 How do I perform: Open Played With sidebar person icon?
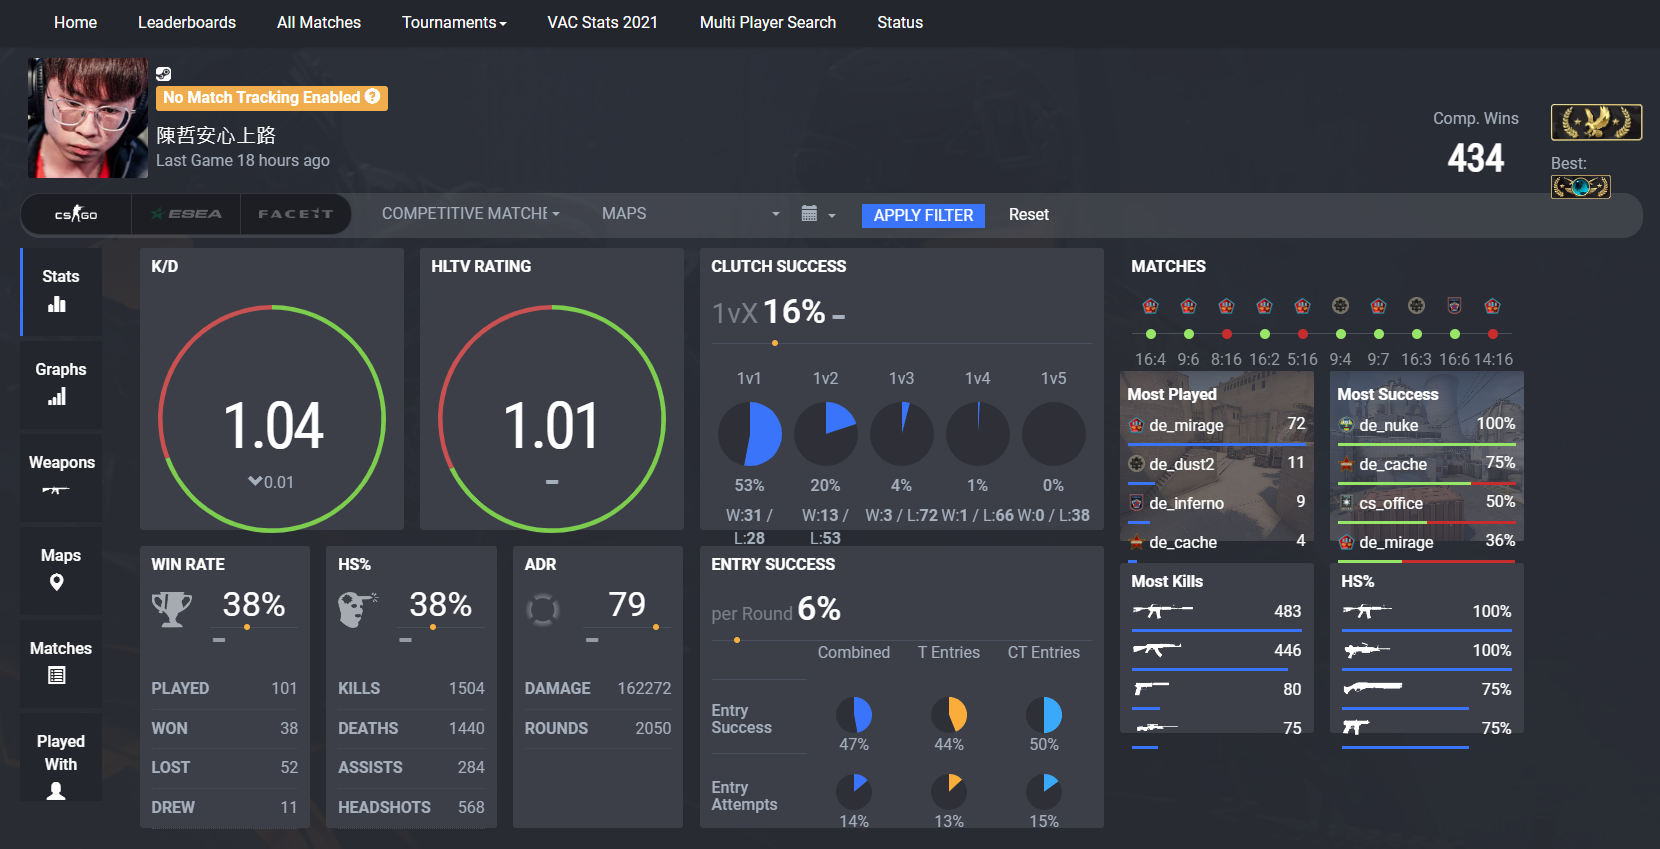(57, 791)
